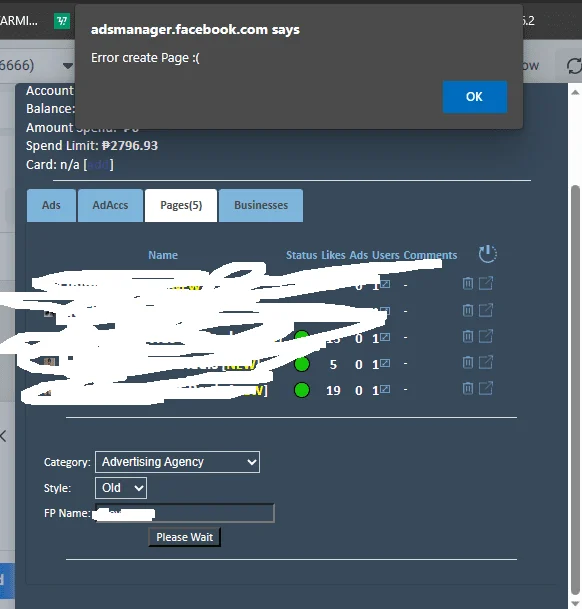The width and height of the screenshot is (582, 609).
Task: Click green status dot of 5-likes page
Action: [x=302, y=364]
